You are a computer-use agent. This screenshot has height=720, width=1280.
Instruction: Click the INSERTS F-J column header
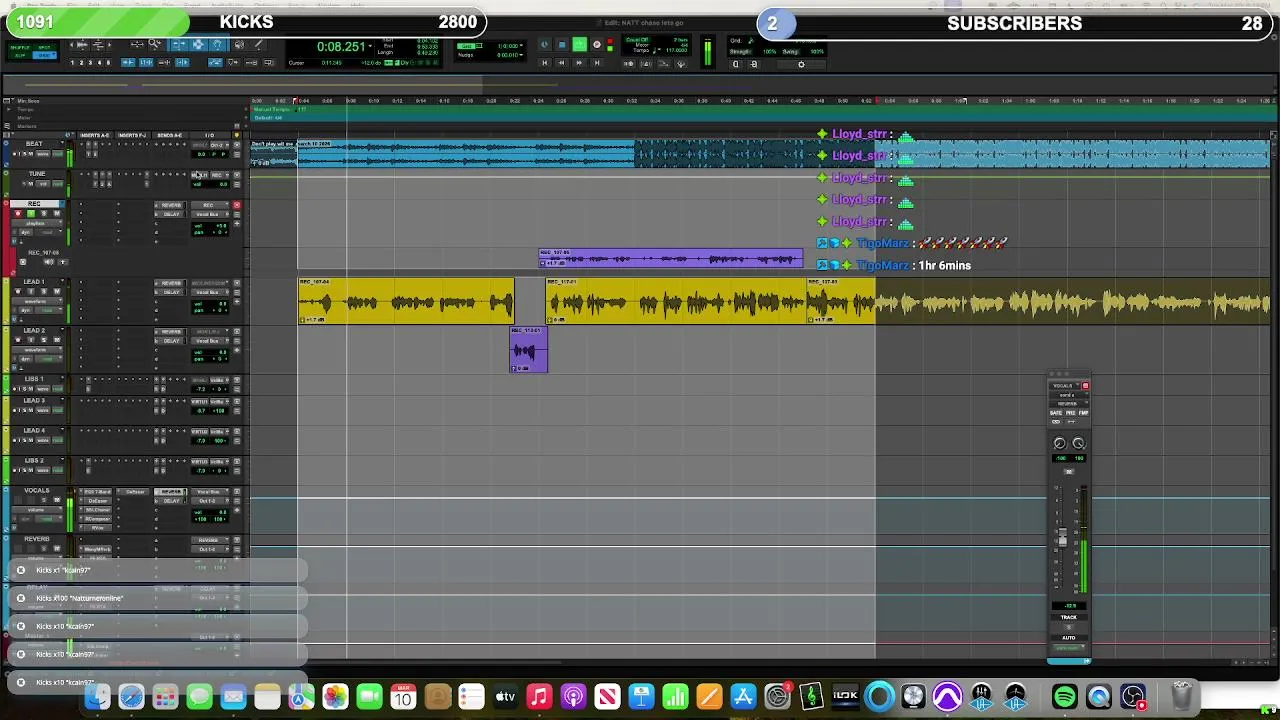click(x=132, y=135)
